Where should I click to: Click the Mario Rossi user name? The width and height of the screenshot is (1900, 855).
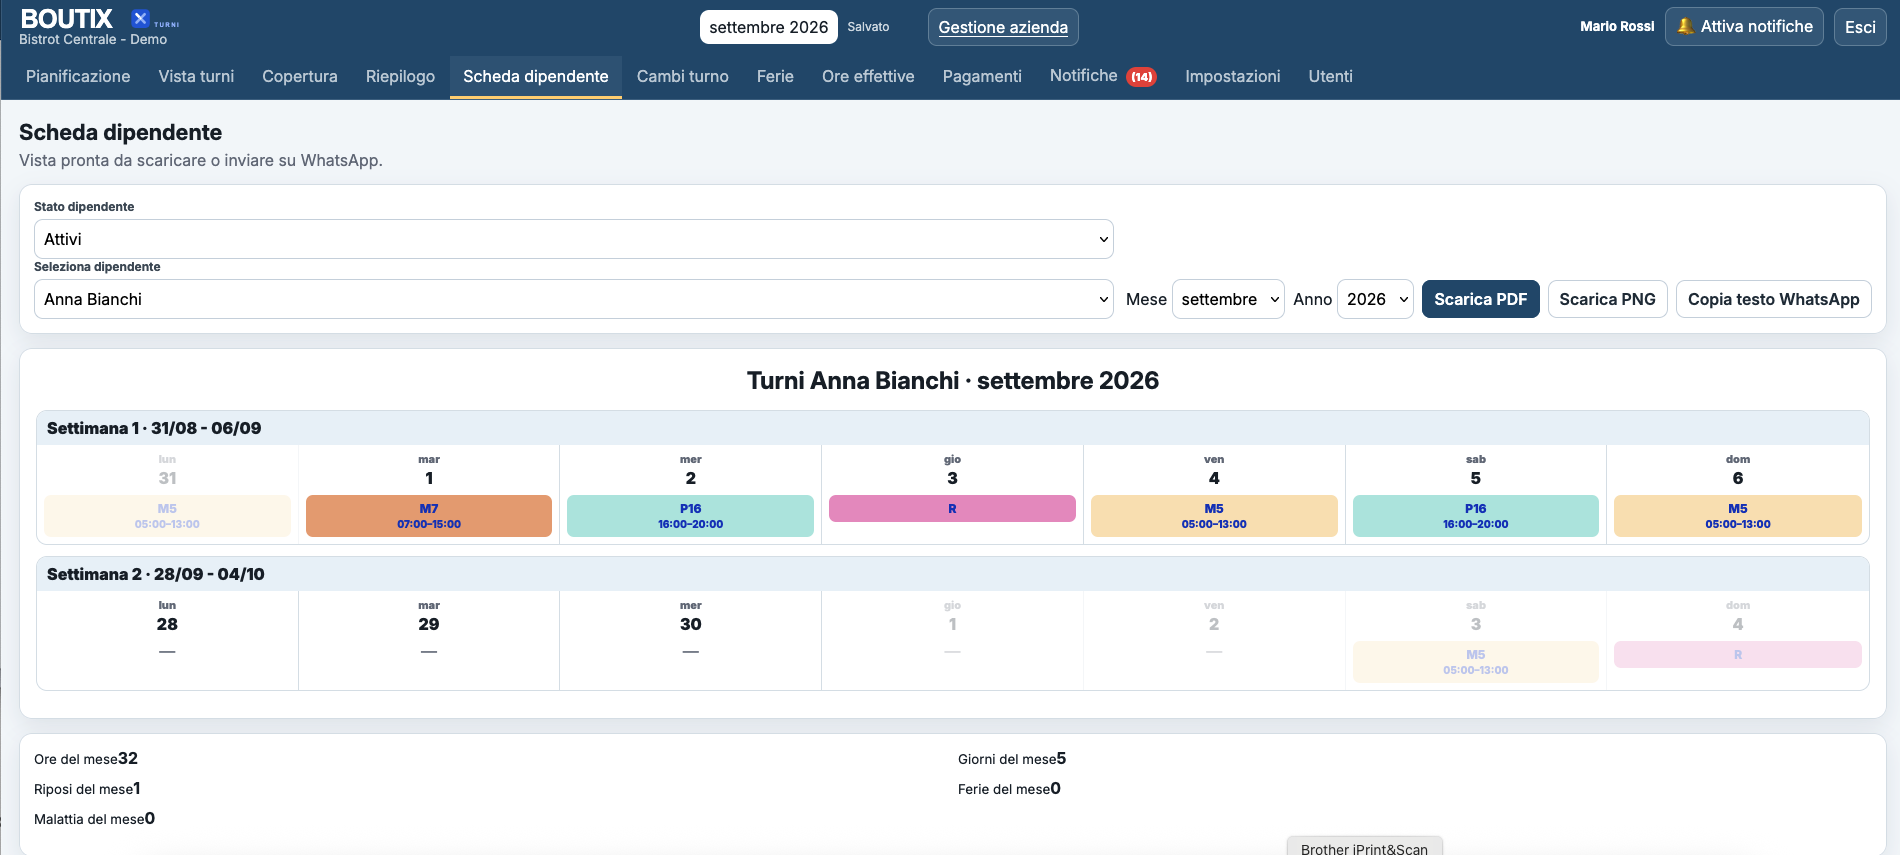[x=1617, y=27]
